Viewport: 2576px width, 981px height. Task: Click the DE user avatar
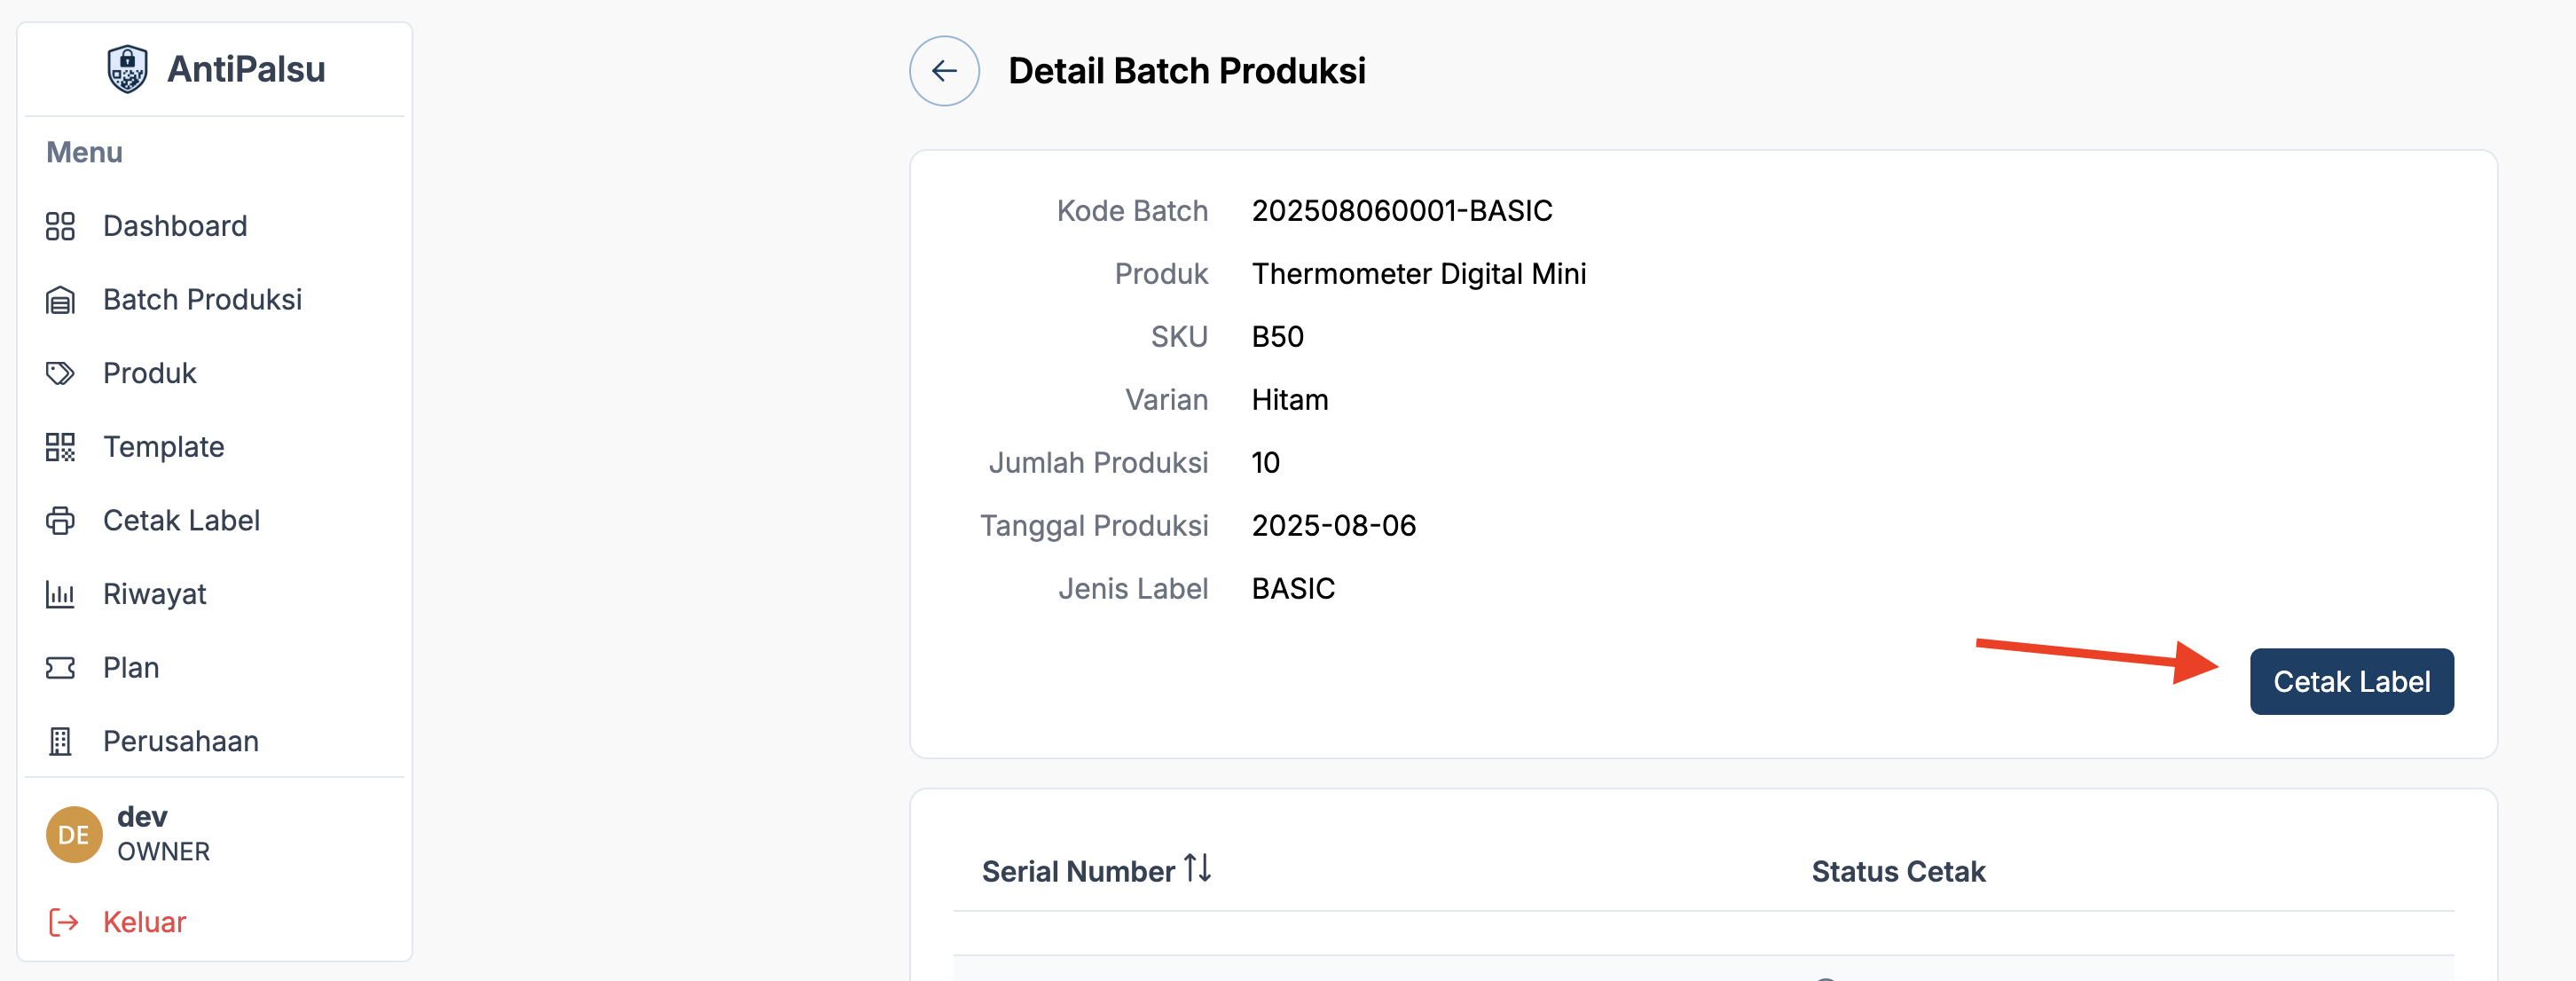(74, 834)
